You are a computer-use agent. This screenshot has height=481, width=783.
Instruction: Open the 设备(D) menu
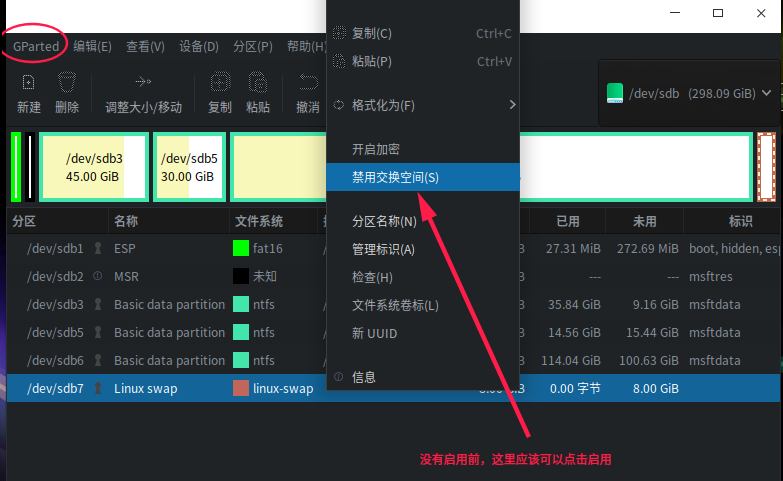tap(199, 46)
